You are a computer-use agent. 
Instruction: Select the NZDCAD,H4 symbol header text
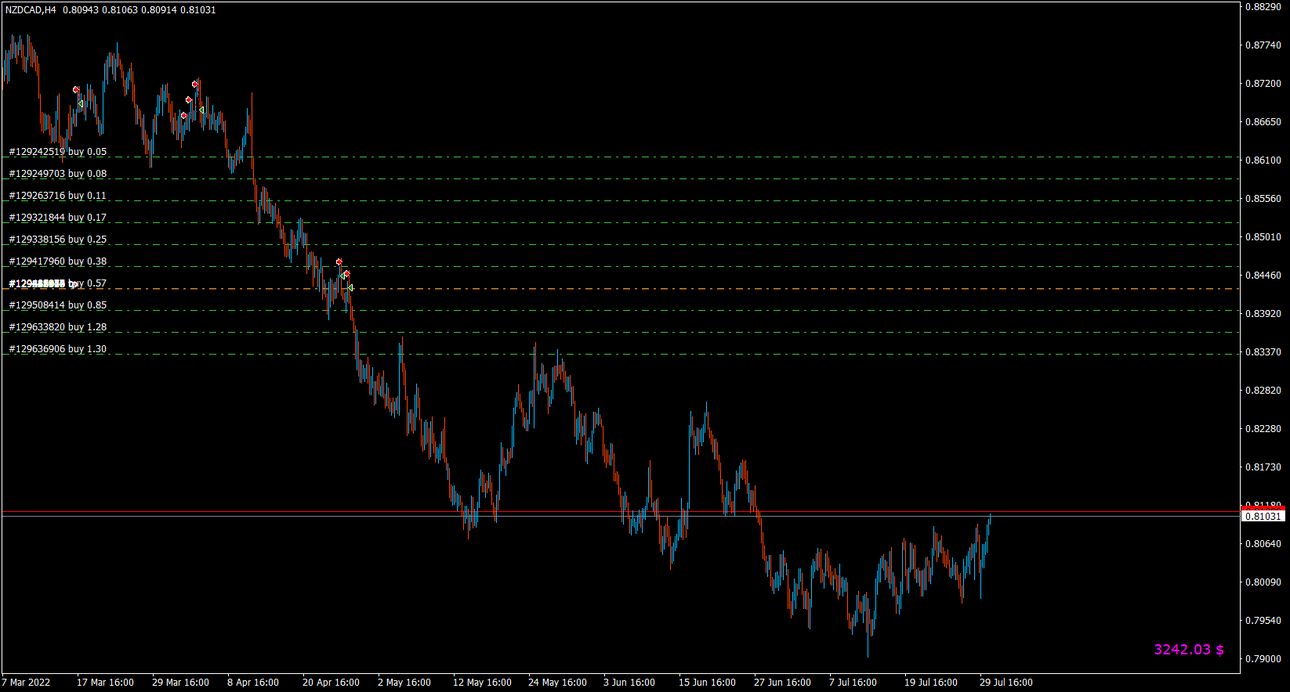coord(30,10)
